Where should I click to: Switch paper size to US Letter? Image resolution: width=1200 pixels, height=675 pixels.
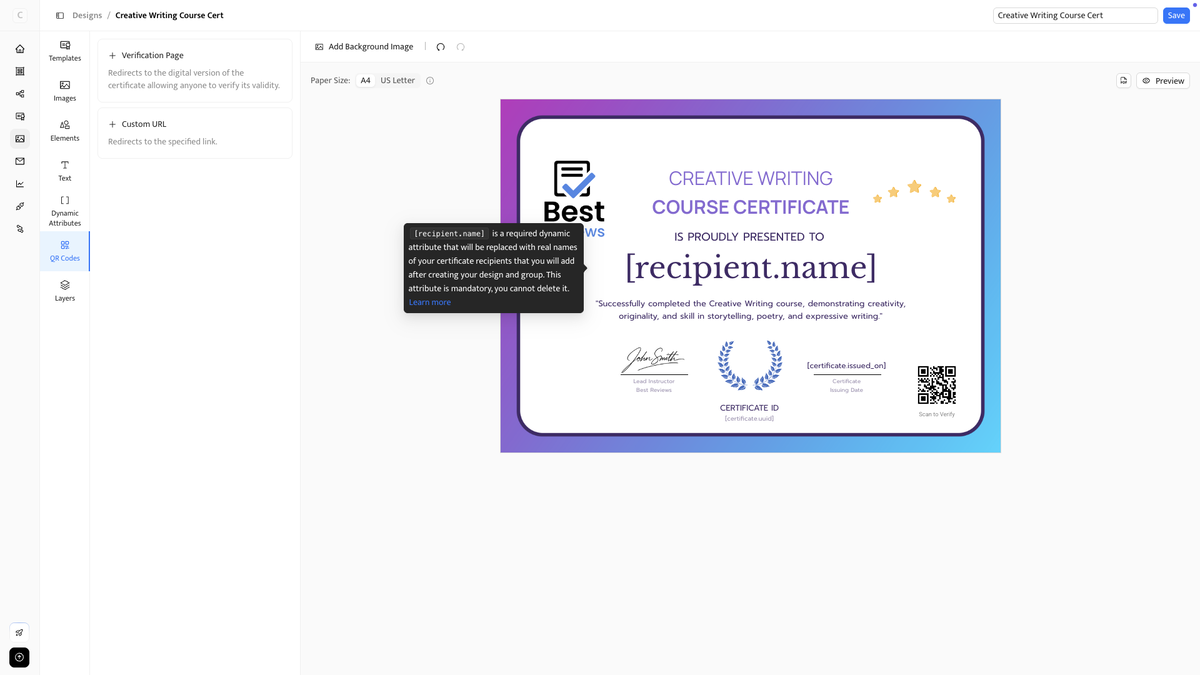(397, 80)
